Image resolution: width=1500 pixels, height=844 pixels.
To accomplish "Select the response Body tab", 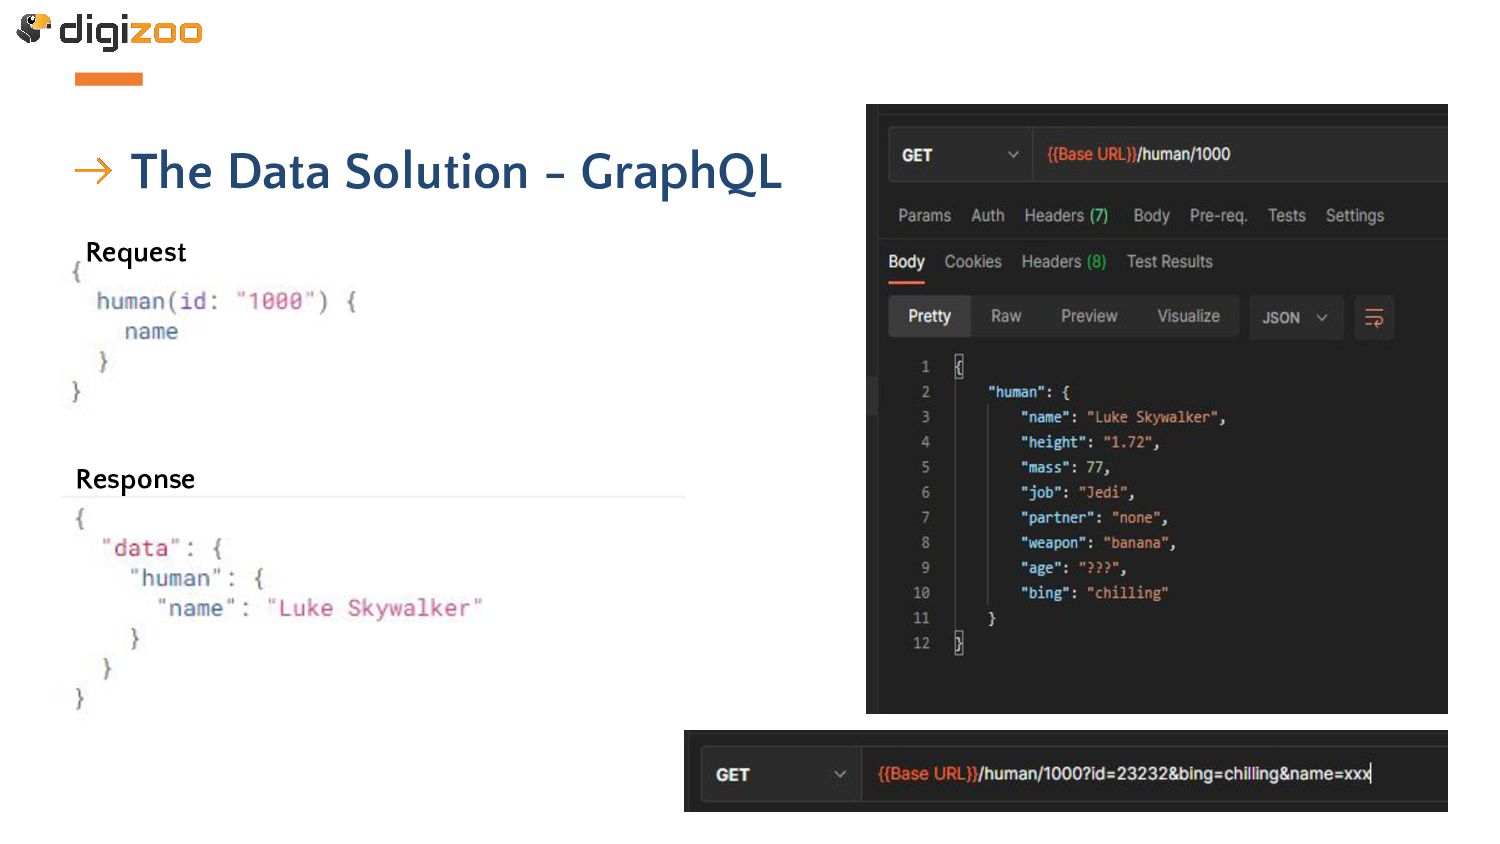I will pyautogui.click(x=906, y=262).
